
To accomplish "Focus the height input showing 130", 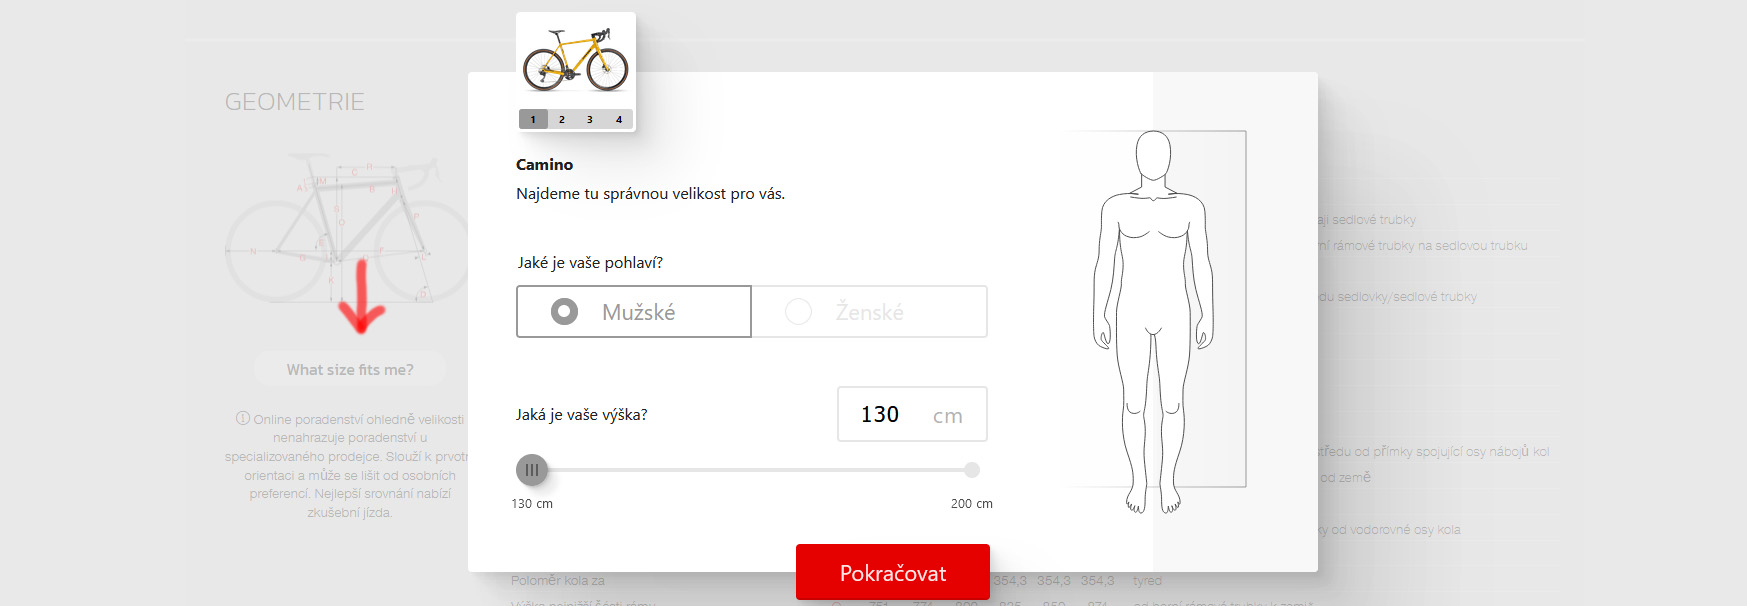I will (912, 414).
